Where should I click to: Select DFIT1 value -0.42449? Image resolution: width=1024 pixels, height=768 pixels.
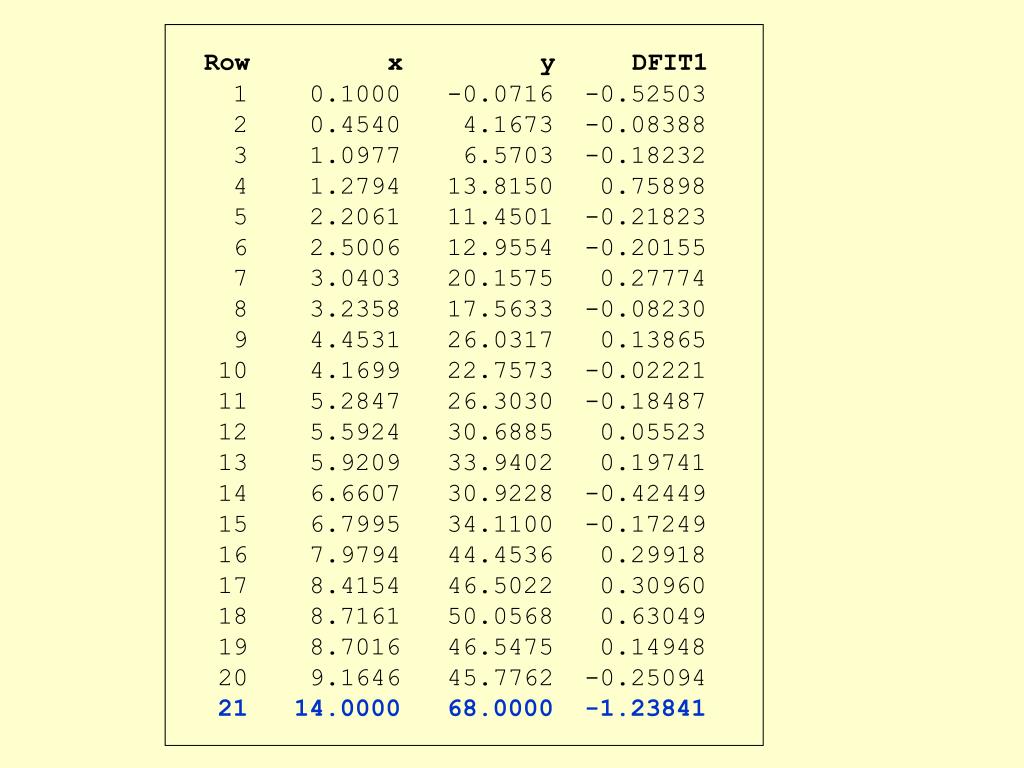pyautogui.click(x=645, y=493)
